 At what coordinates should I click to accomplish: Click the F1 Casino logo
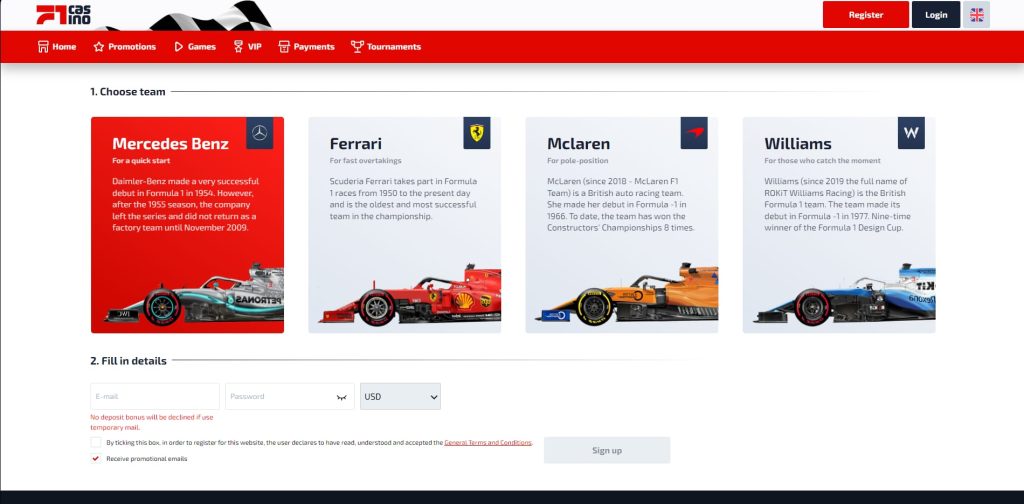pos(63,14)
